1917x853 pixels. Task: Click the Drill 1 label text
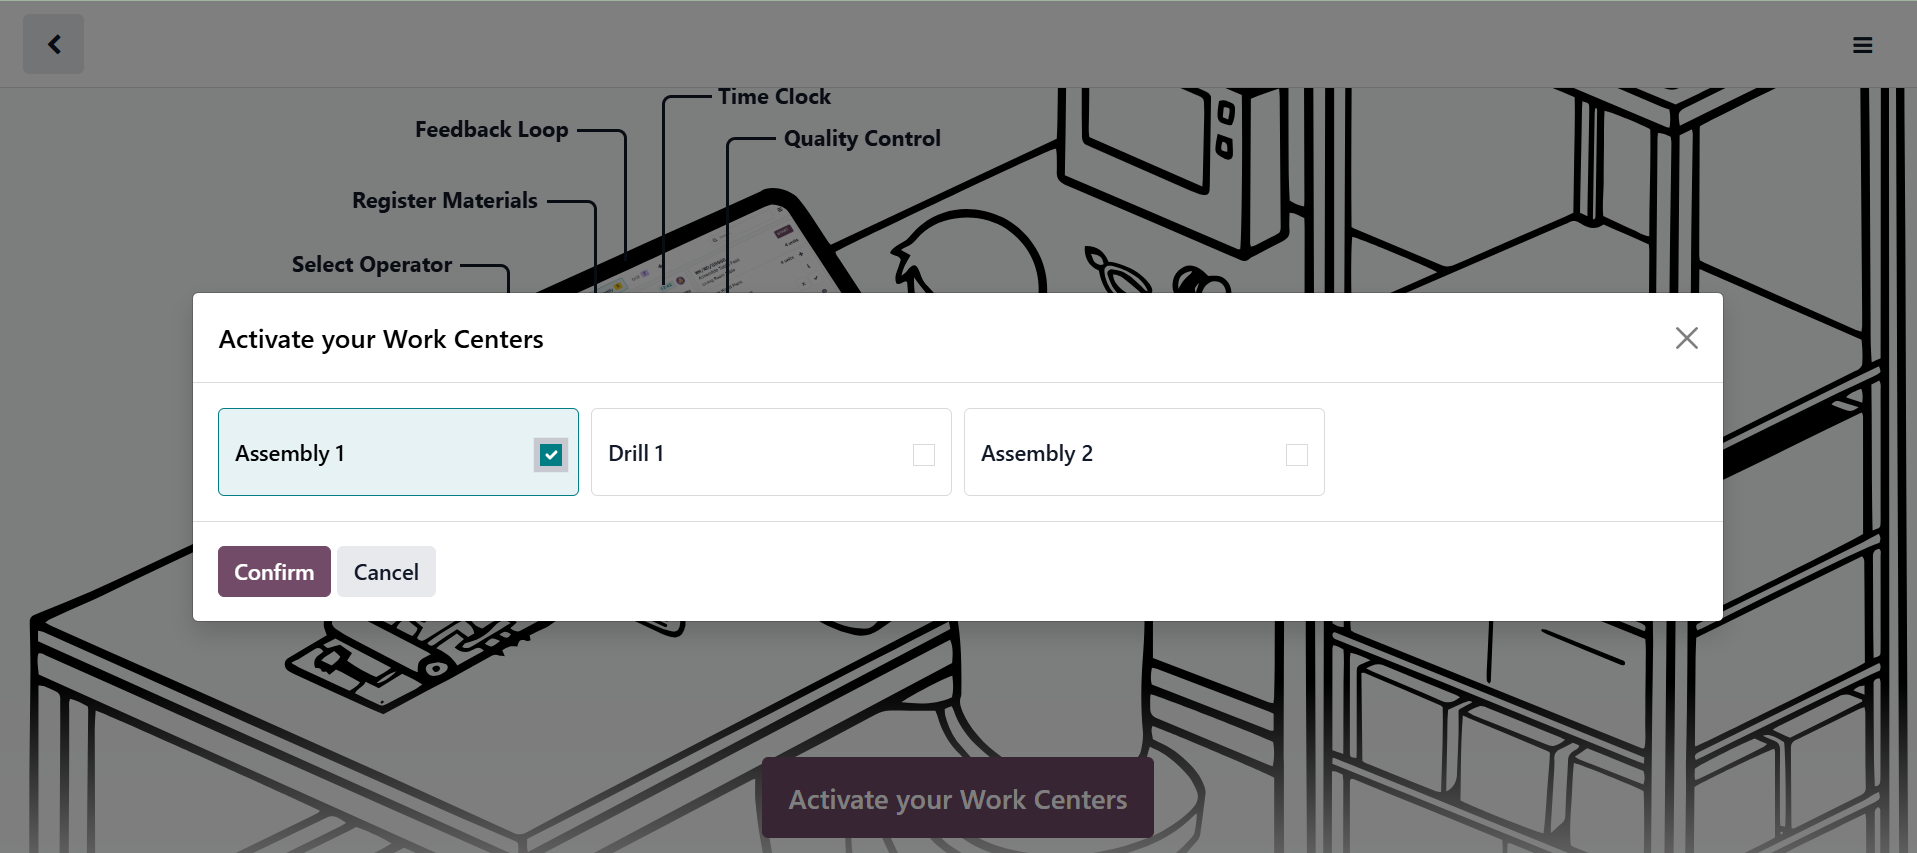(x=636, y=454)
